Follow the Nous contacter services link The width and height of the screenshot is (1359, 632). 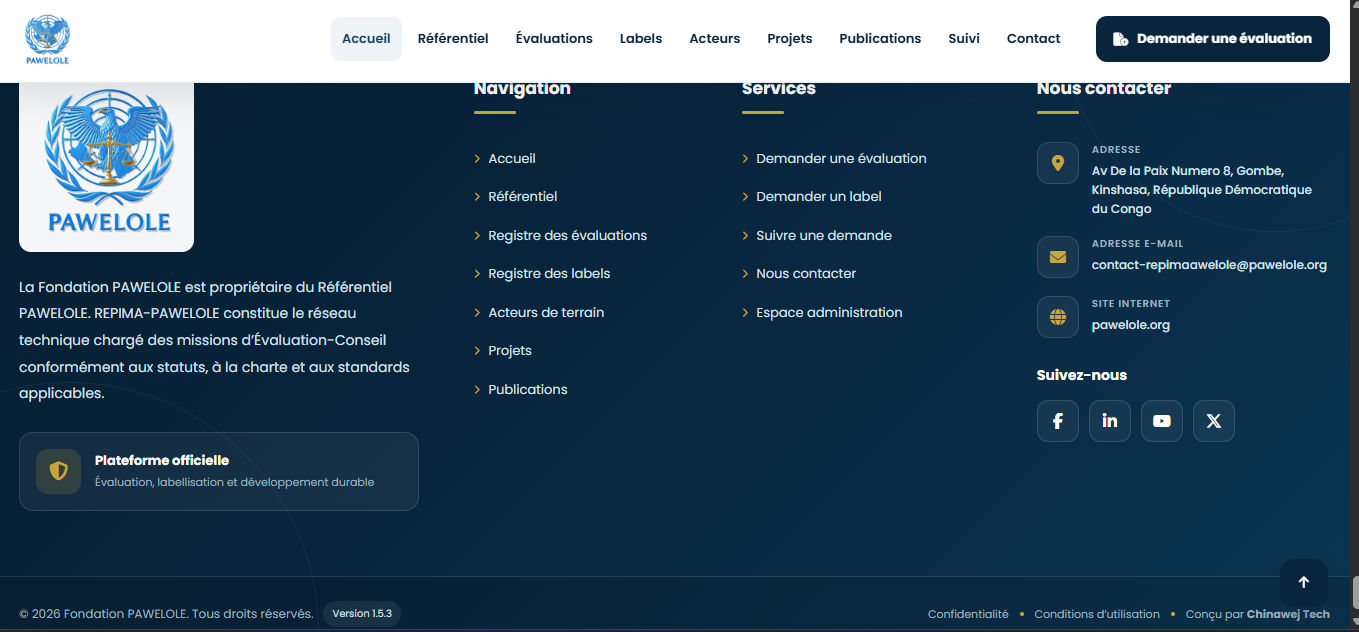click(x=806, y=274)
